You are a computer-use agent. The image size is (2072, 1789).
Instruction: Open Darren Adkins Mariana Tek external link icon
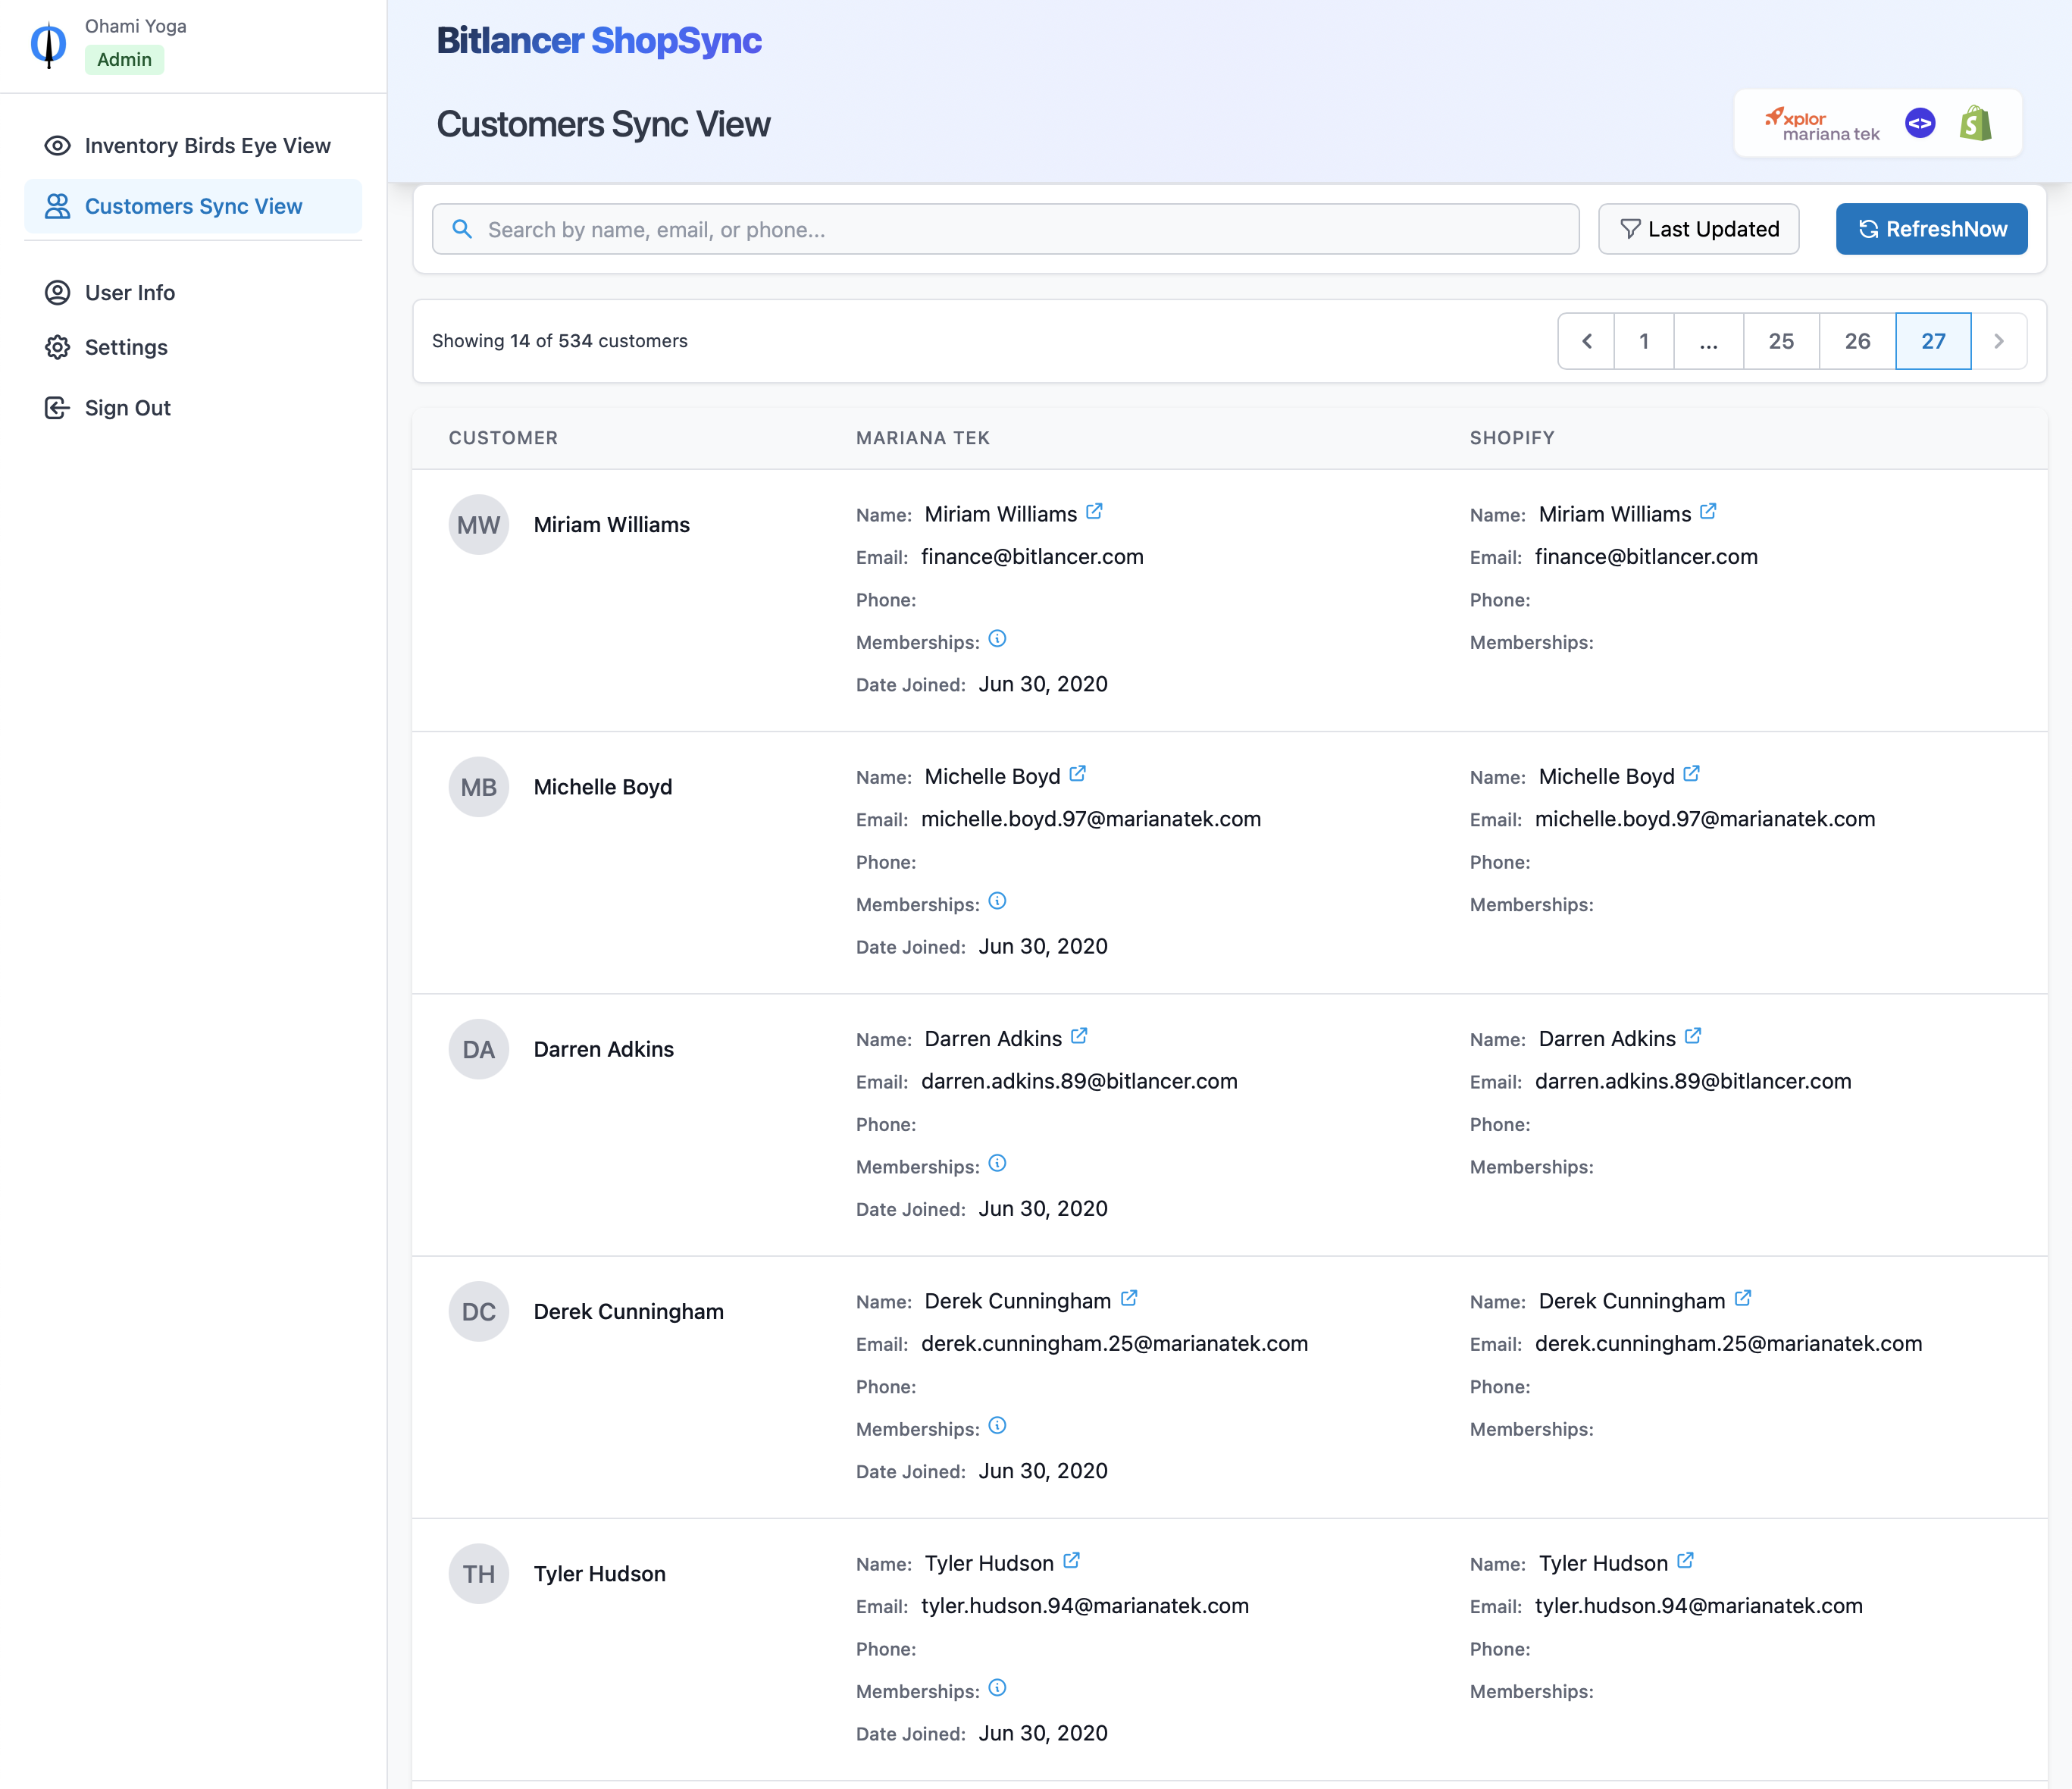click(1079, 1036)
